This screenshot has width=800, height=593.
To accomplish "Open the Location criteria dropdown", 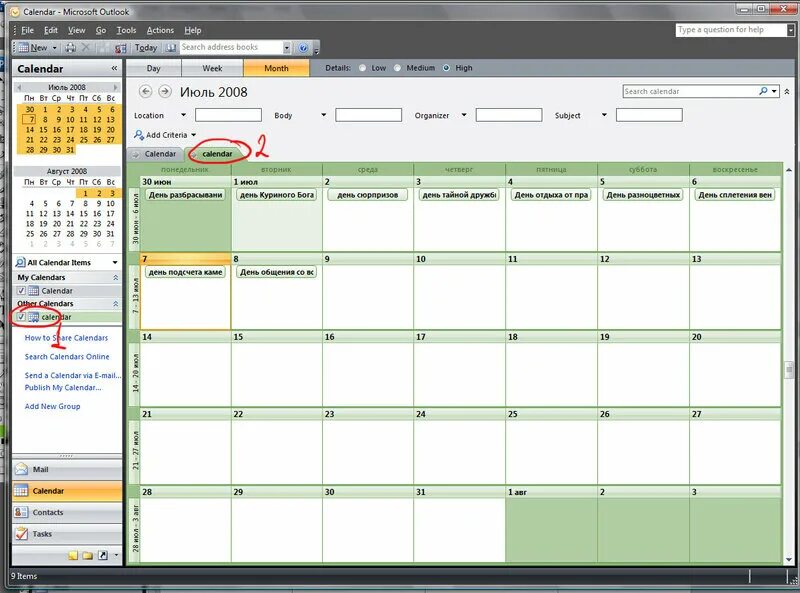I will [183, 115].
